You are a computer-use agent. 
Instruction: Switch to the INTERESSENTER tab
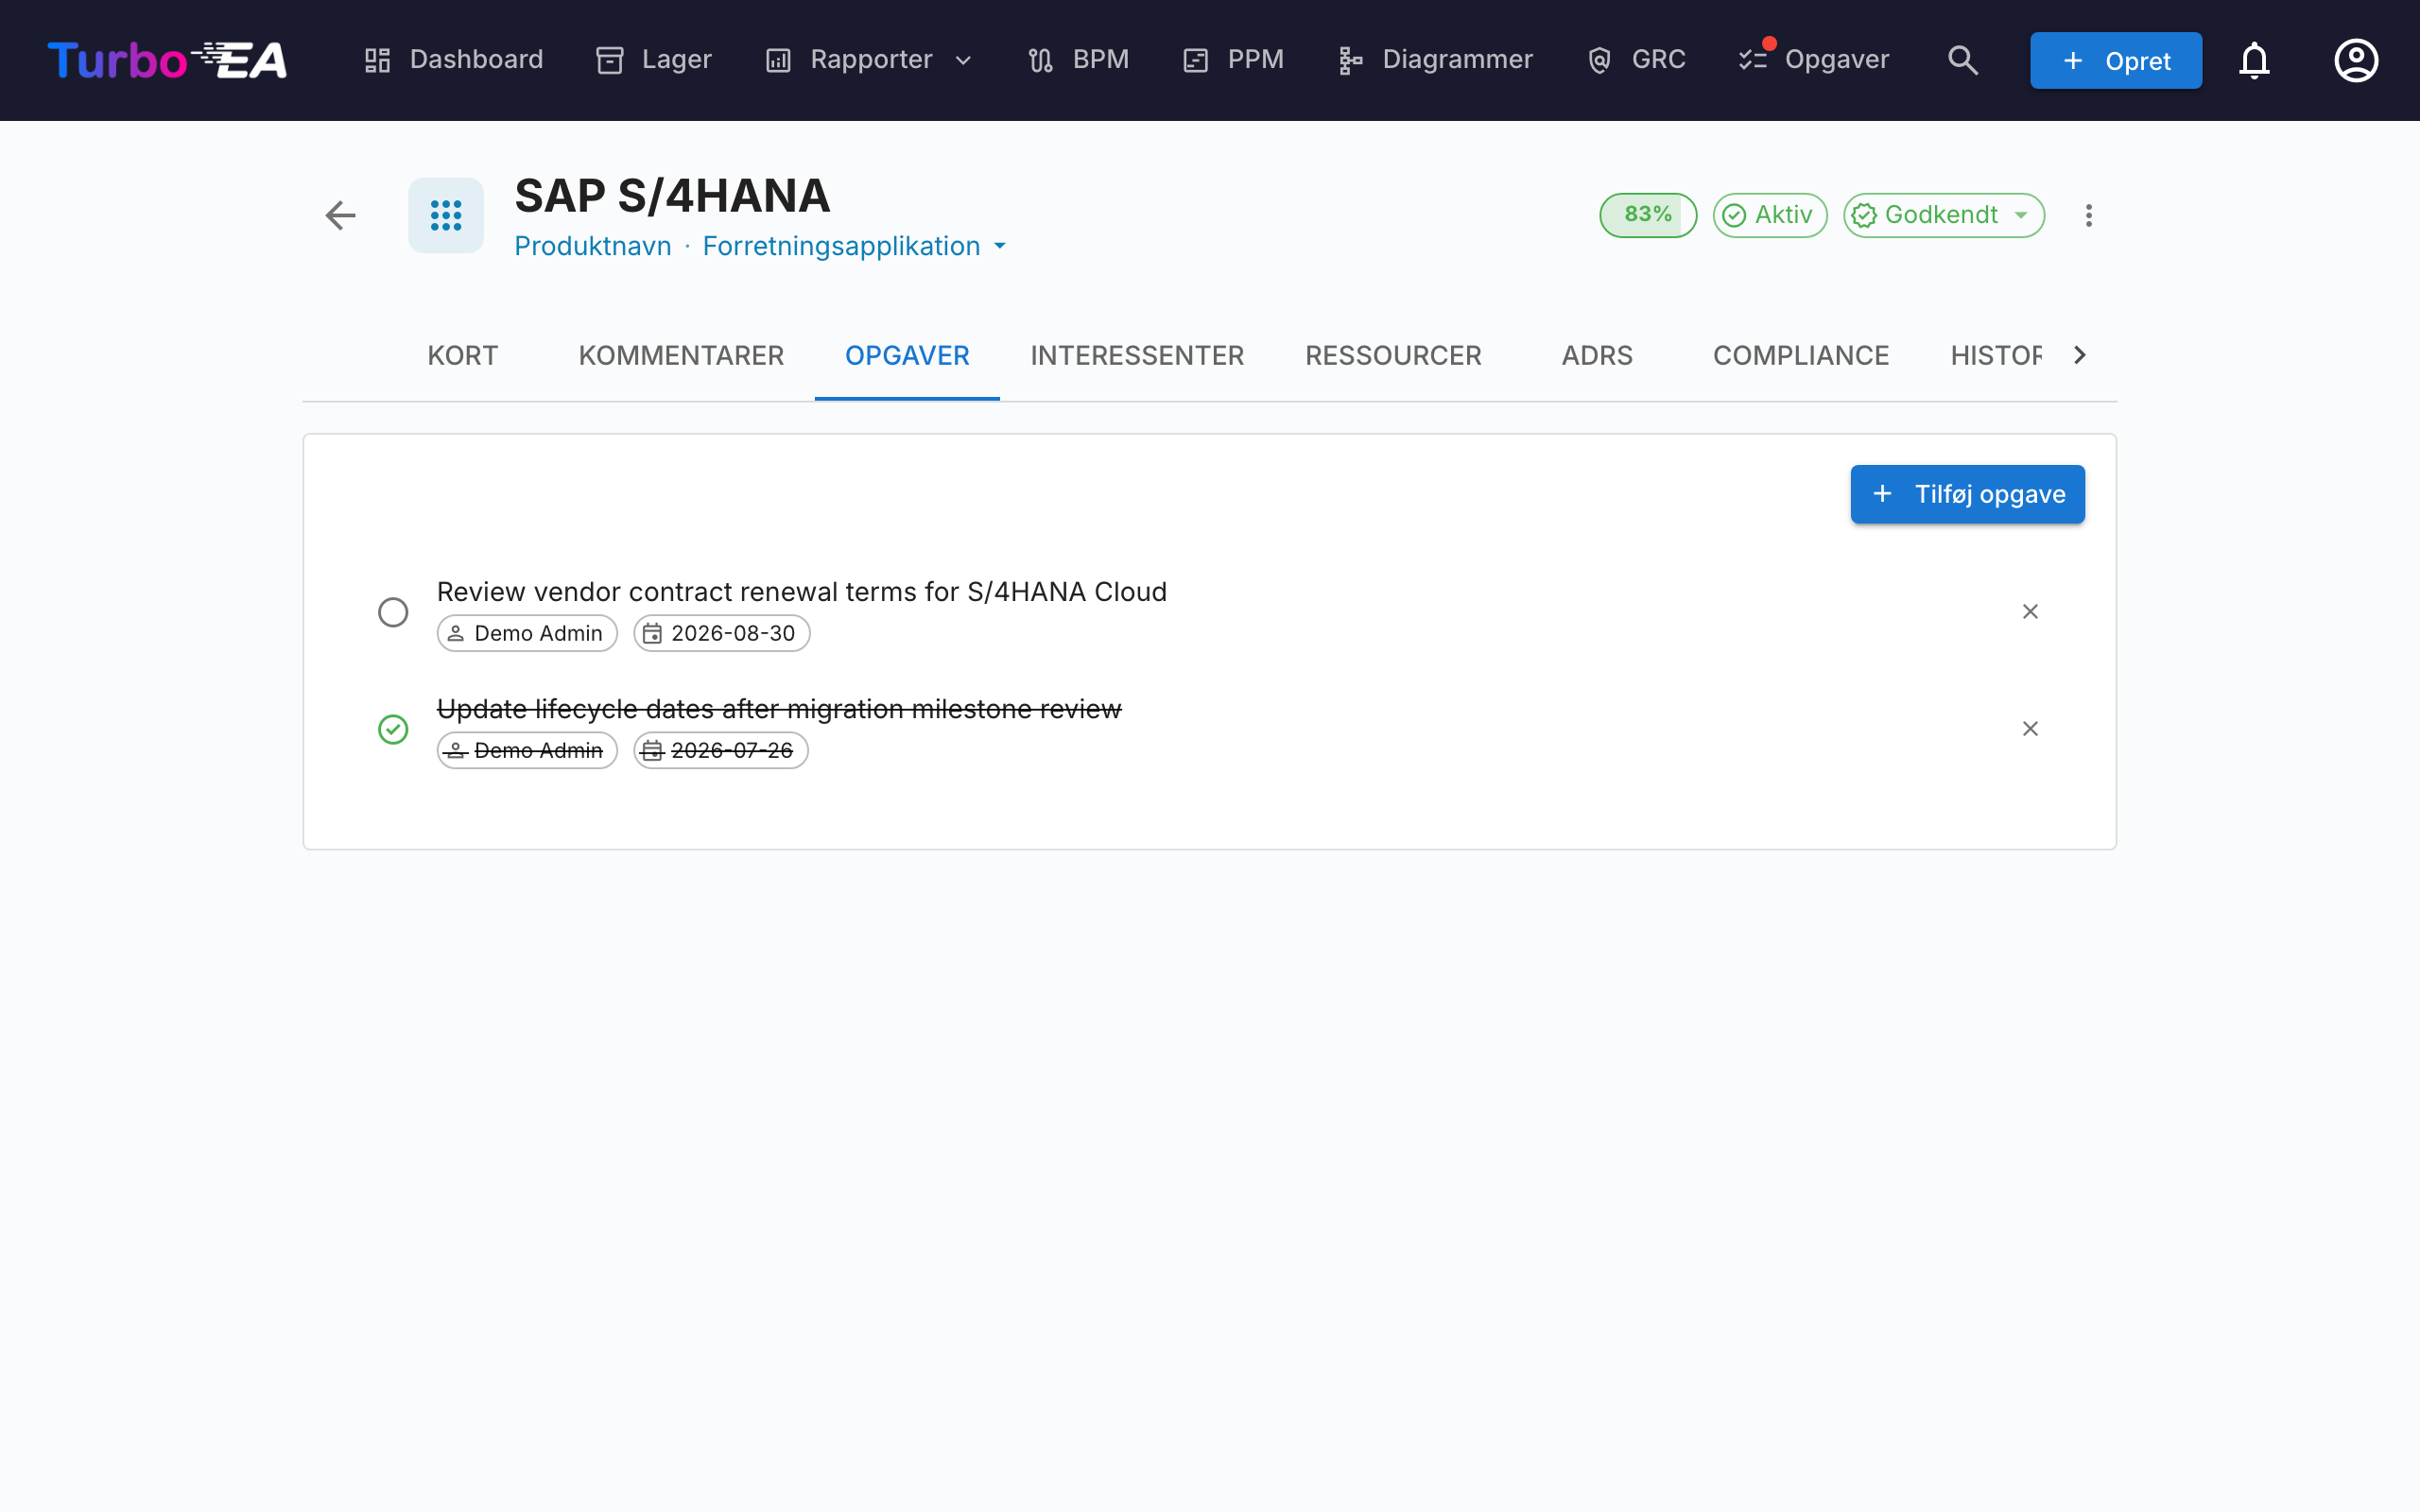(x=1137, y=355)
